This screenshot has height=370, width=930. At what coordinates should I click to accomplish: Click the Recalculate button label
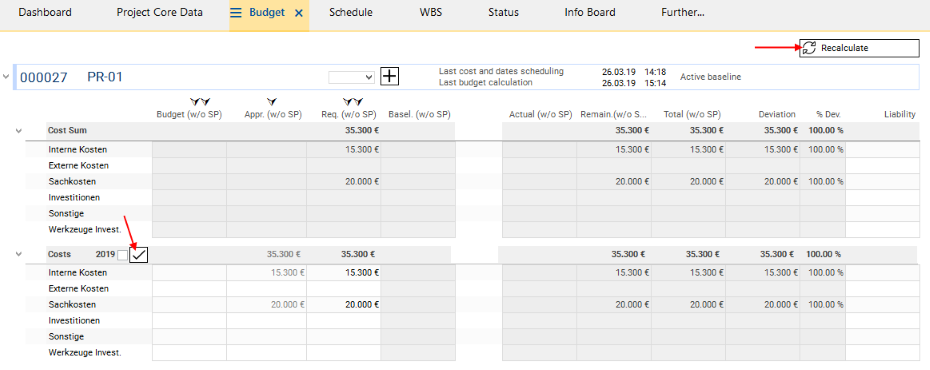845,48
